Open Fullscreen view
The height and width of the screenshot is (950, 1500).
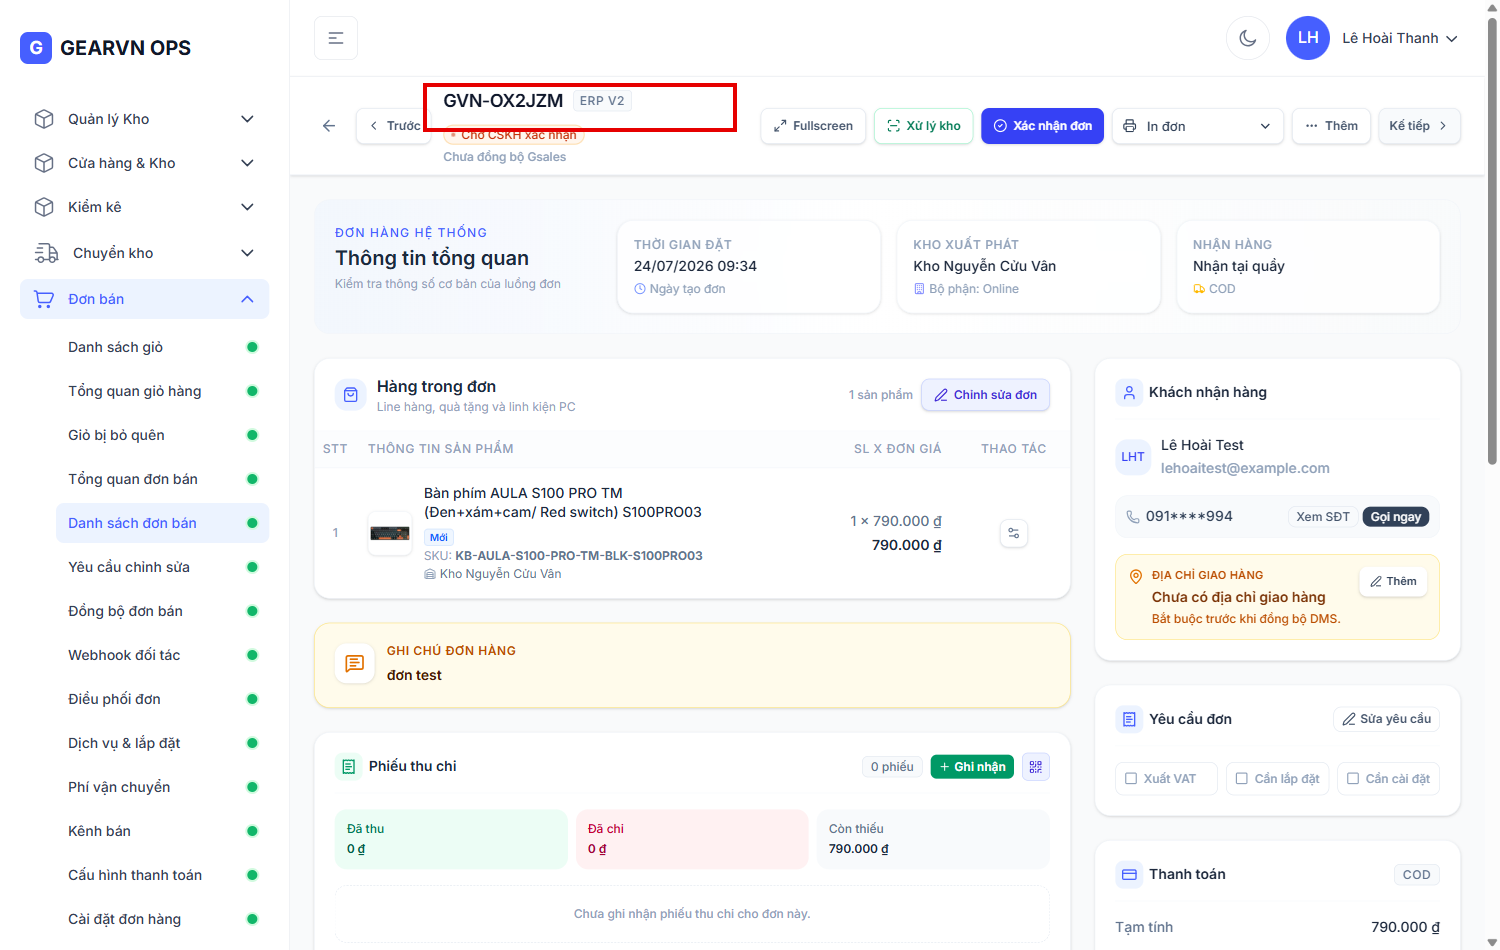coord(813,126)
